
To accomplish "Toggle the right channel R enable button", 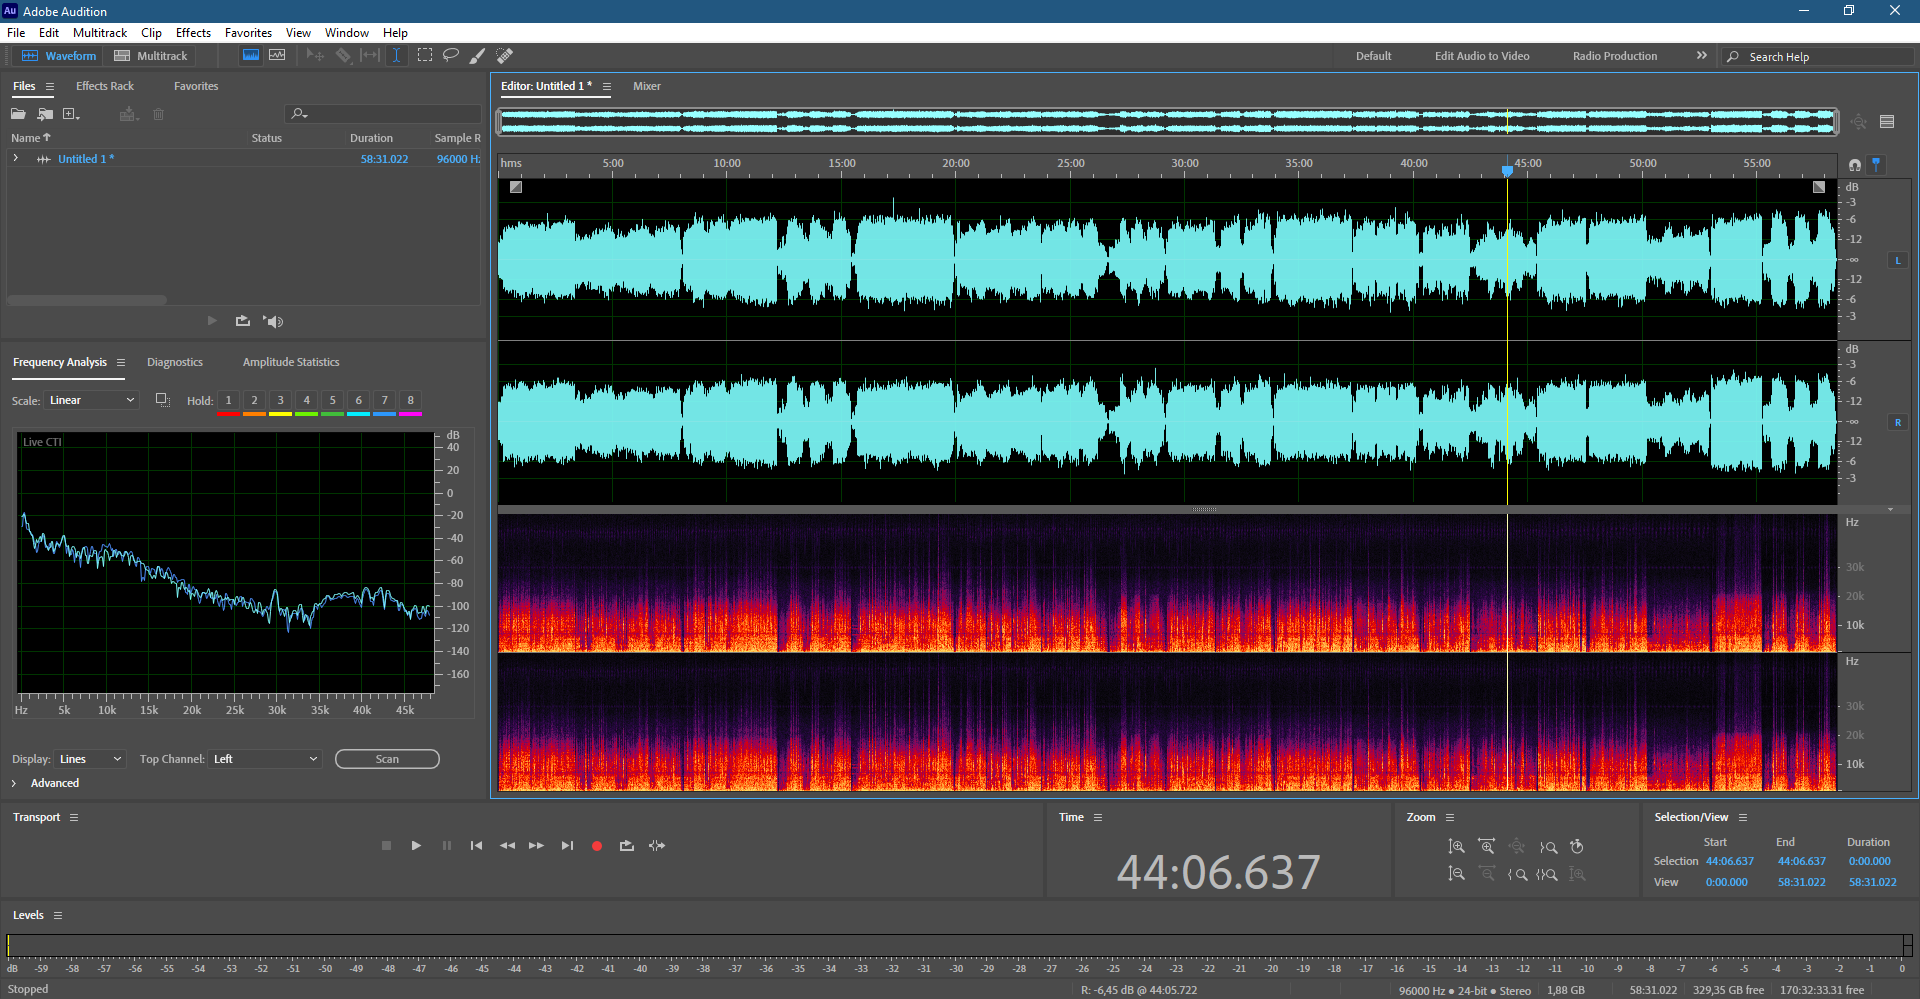I will 1897,422.
